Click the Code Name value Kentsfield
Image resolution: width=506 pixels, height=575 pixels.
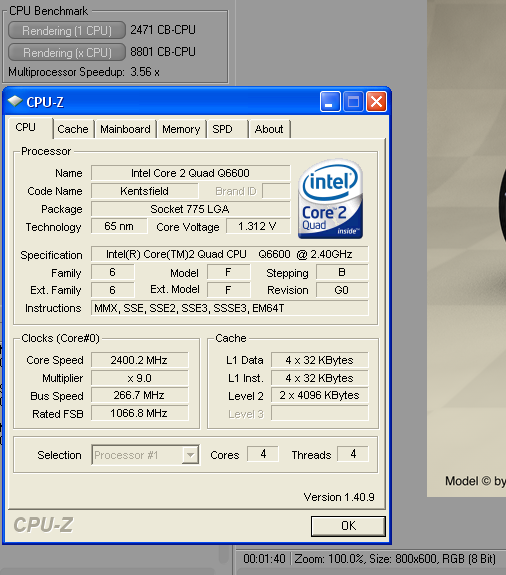tap(144, 191)
